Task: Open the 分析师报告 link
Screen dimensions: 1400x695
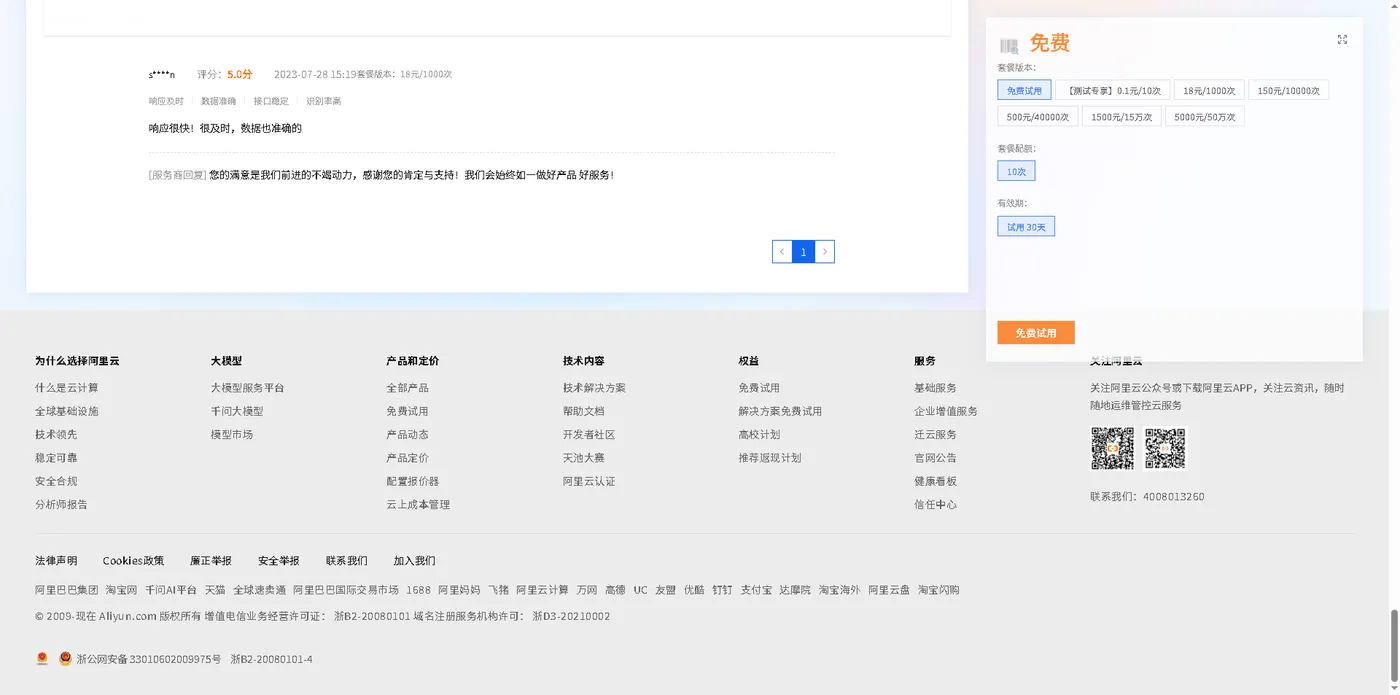Action: coord(61,505)
